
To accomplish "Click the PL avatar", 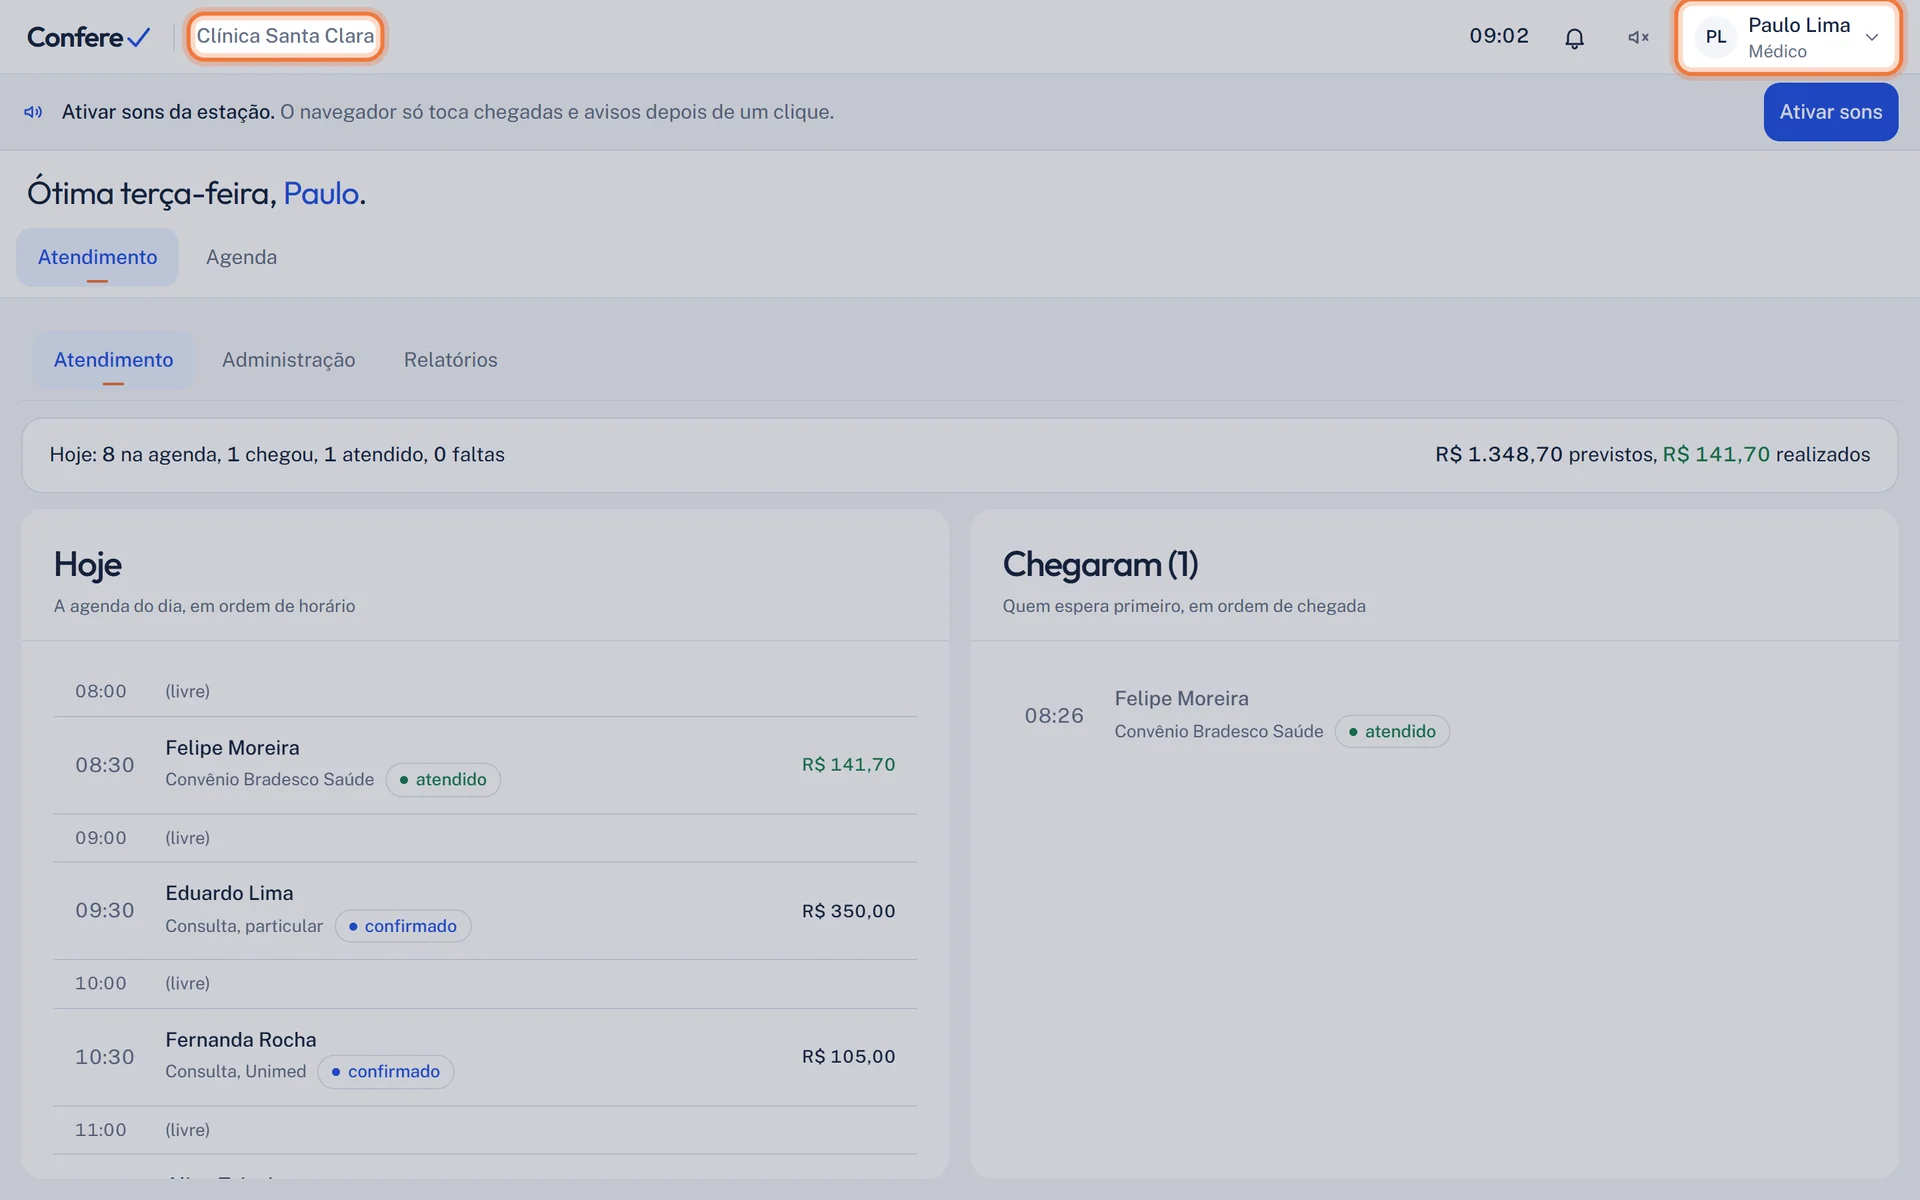I will coord(1716,37).
